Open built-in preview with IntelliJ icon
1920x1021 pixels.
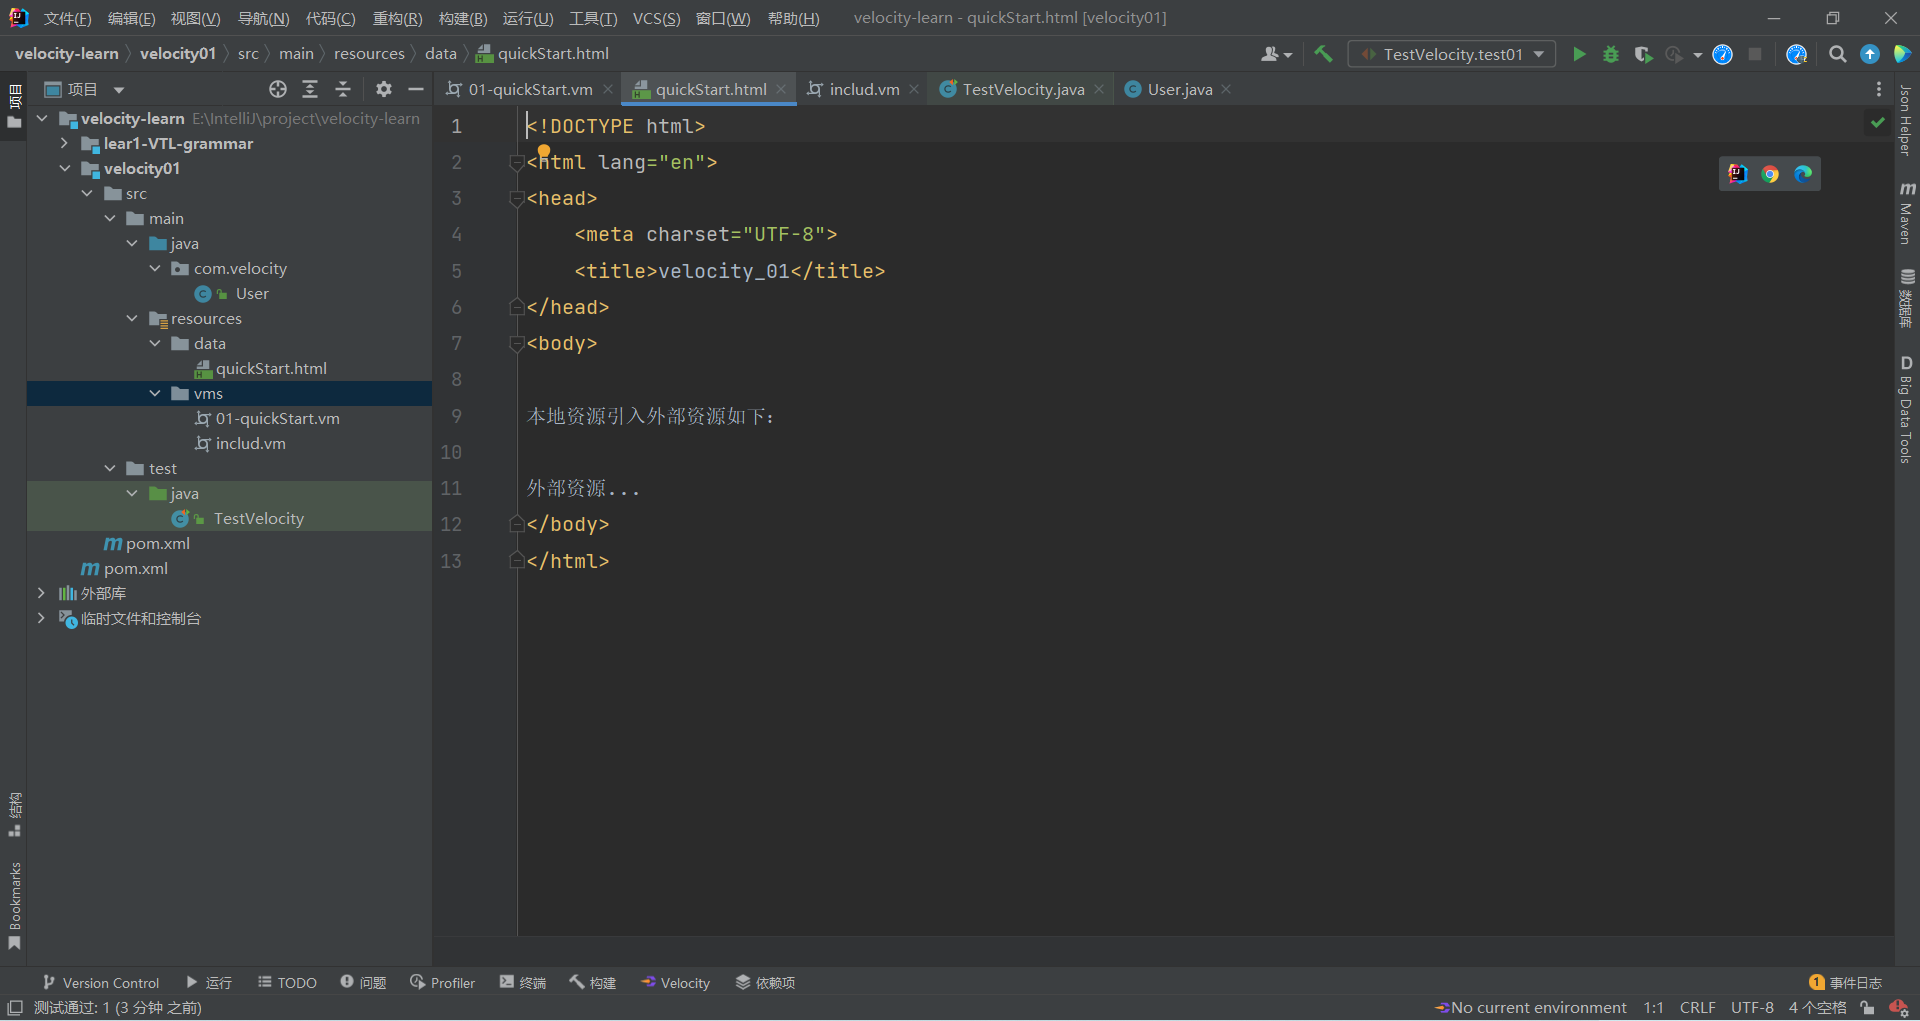1738,174
